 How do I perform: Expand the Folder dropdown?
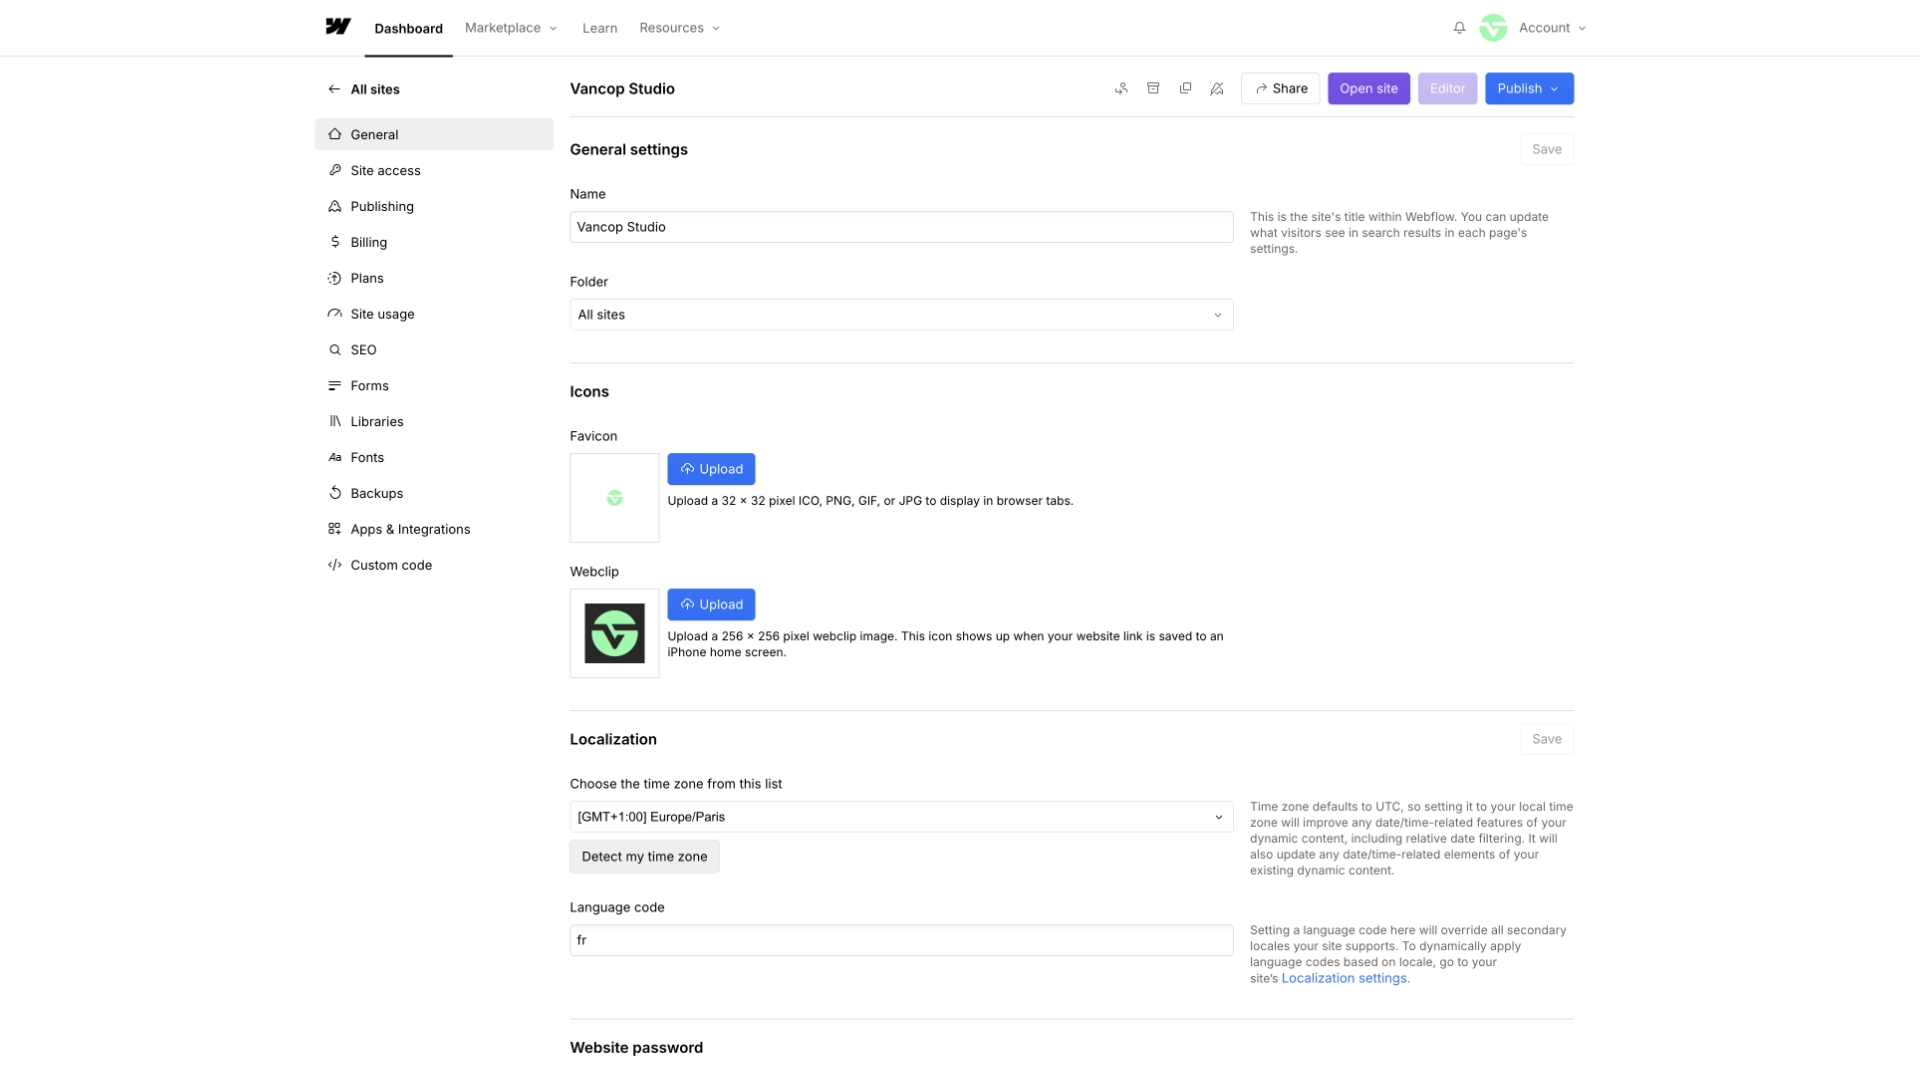click(x=900, y=315)
